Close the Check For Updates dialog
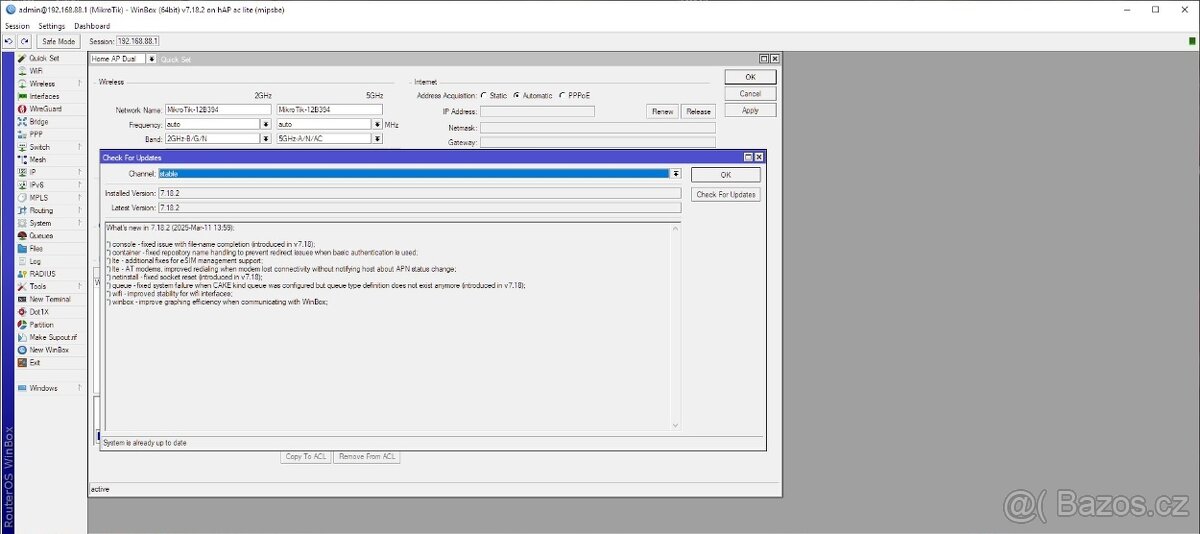The width and height of the screenshot is (1200, 534). pos(759,157)
